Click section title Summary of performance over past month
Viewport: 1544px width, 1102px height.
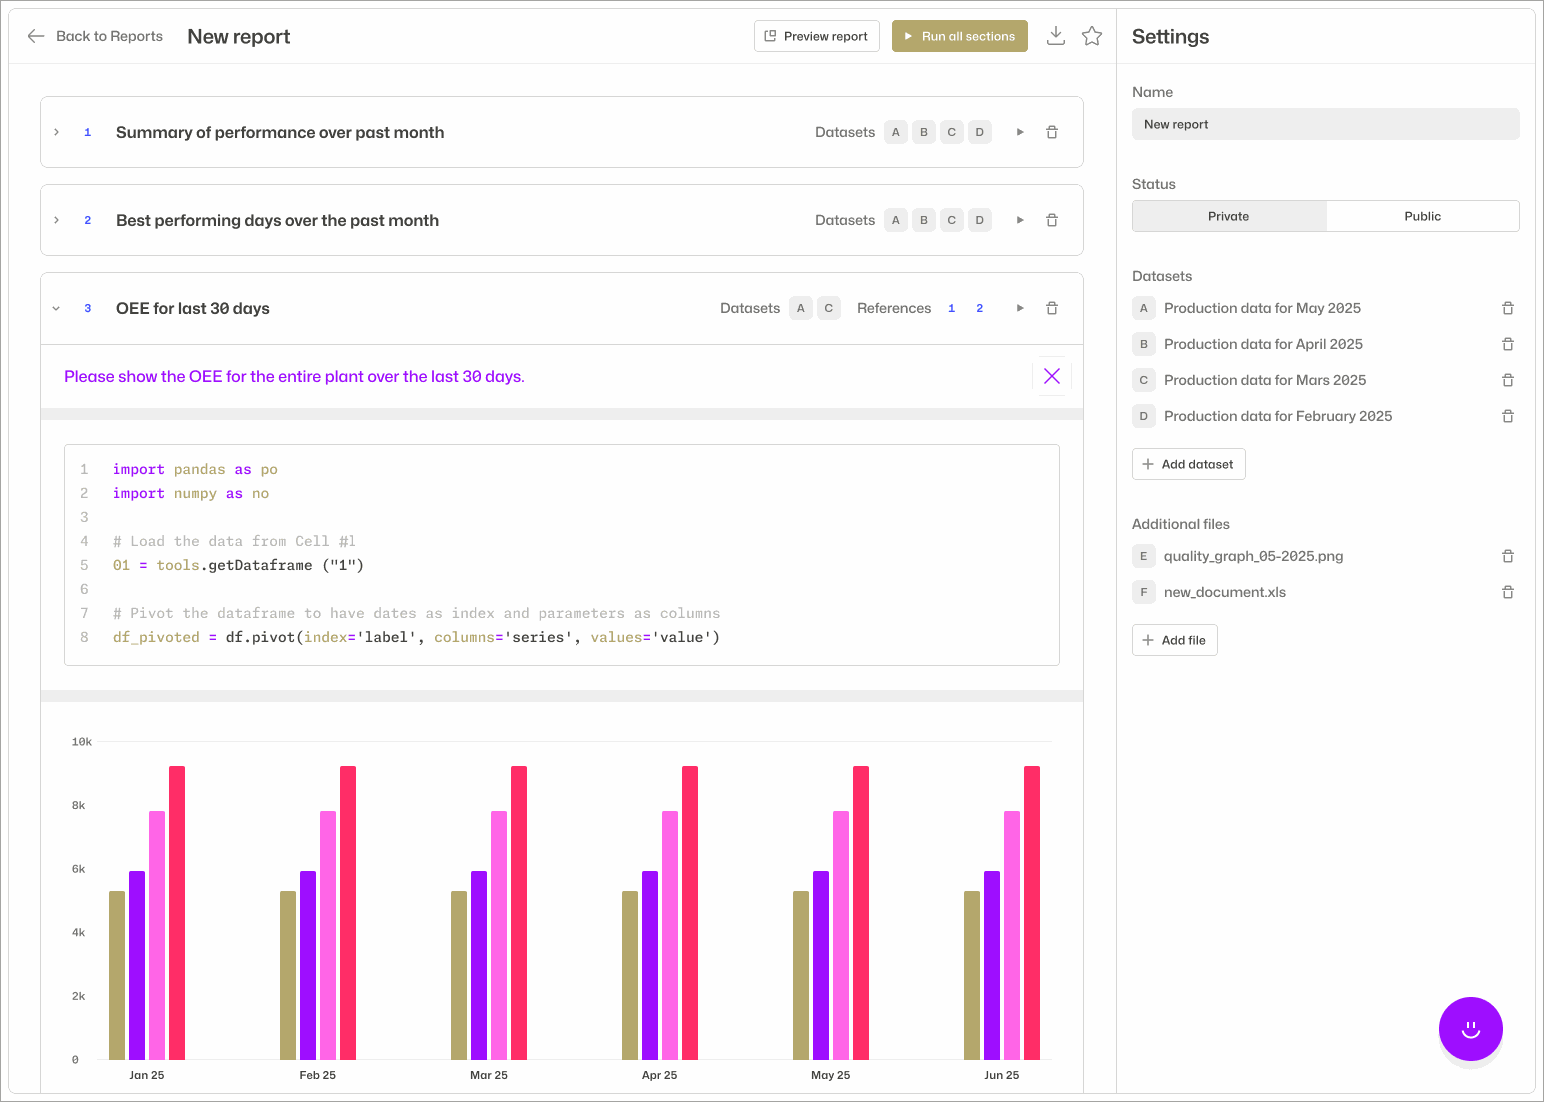tap(280, 132)
